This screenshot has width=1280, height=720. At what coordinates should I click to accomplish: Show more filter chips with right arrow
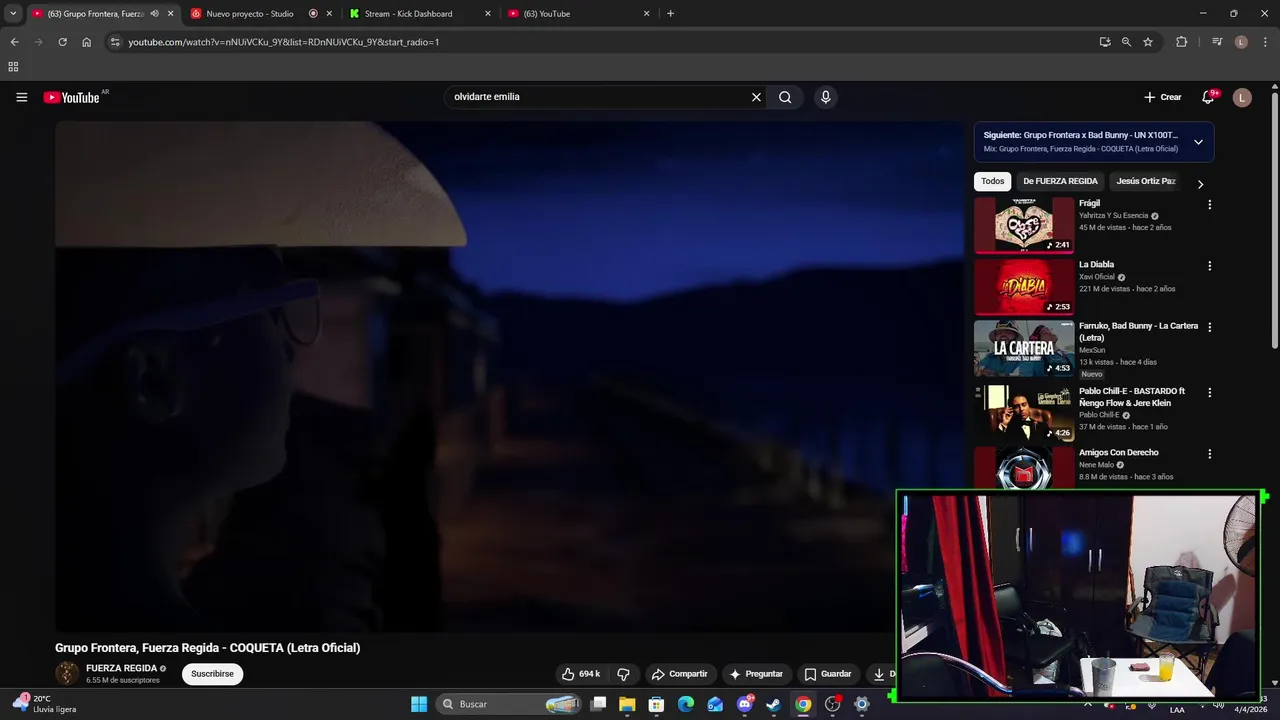point(1200,184)
